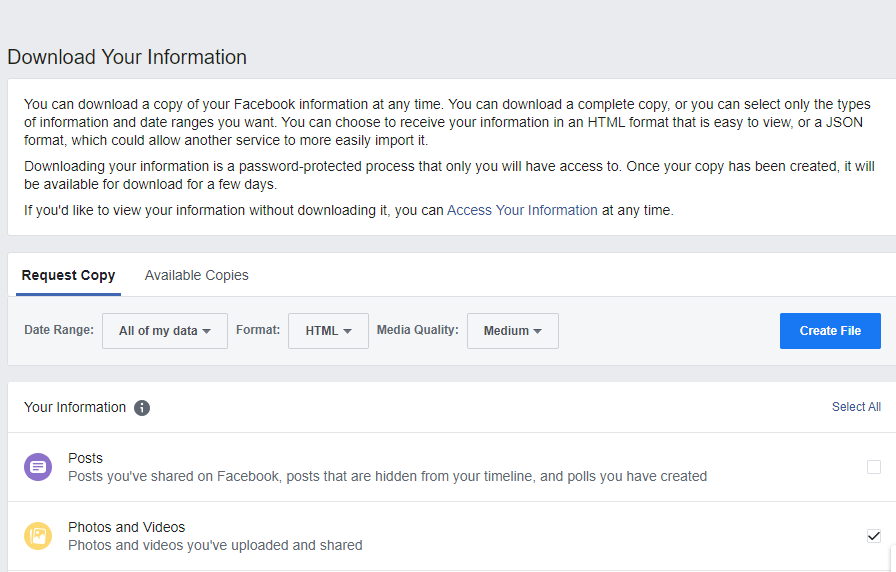
Task: Click the Posts row title
Action: (x=85, y=458)
